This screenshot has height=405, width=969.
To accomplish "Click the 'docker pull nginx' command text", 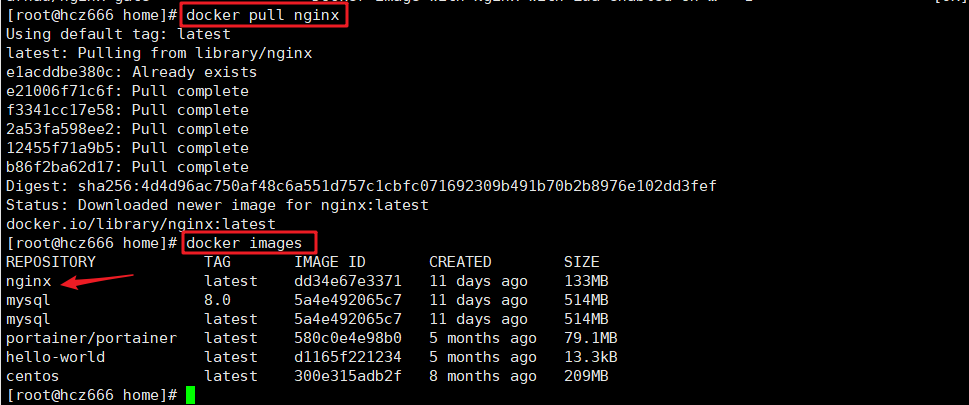I will (263, 15).
